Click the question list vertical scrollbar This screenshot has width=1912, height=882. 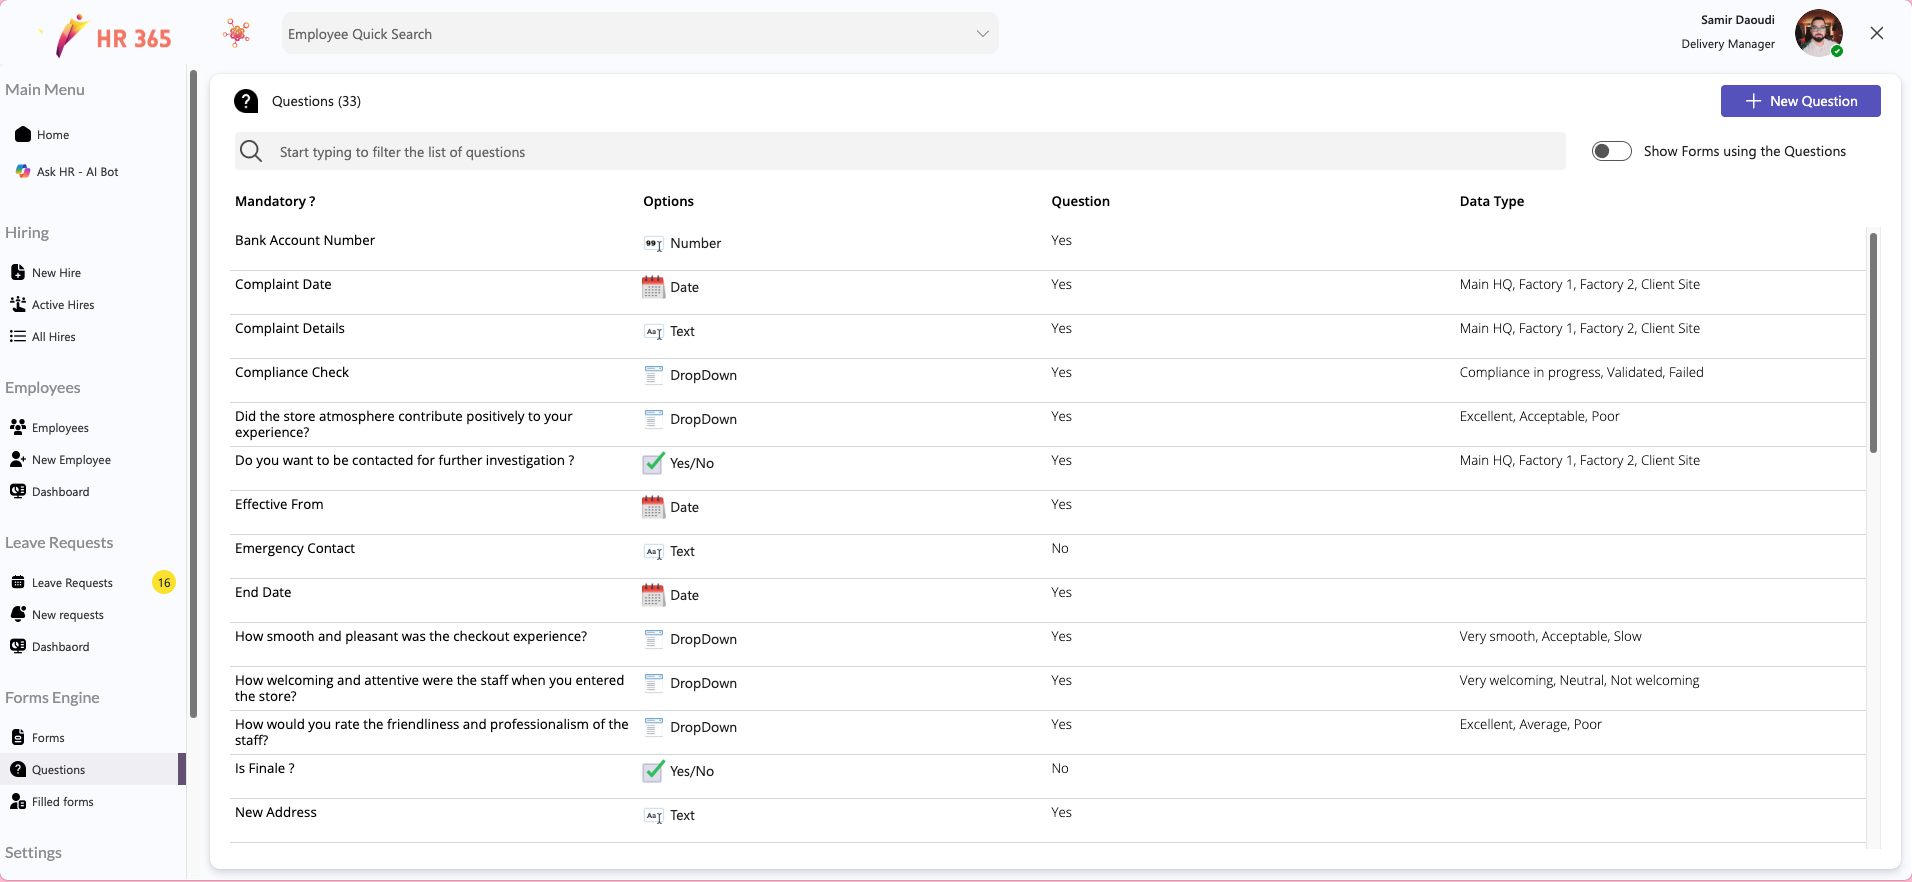pyautogui.click(x=1873, y=342)
